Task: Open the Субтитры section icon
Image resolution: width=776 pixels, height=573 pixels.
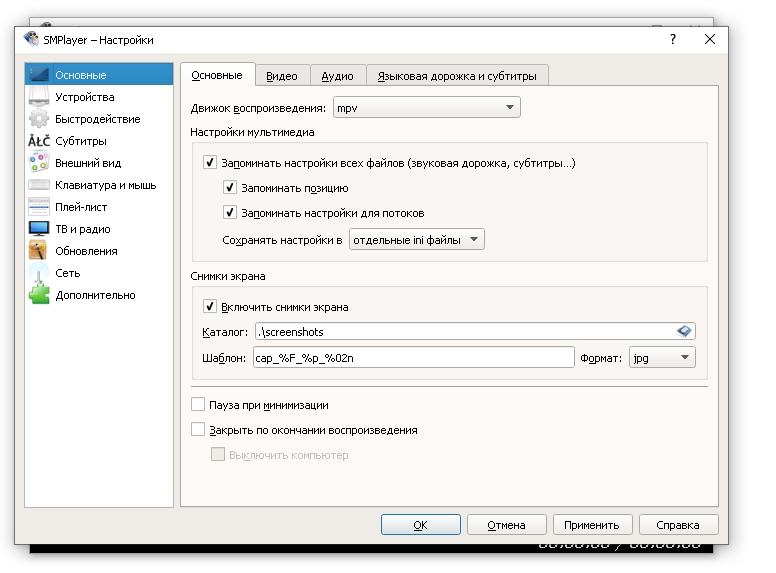Action: [x=38, y=141]
